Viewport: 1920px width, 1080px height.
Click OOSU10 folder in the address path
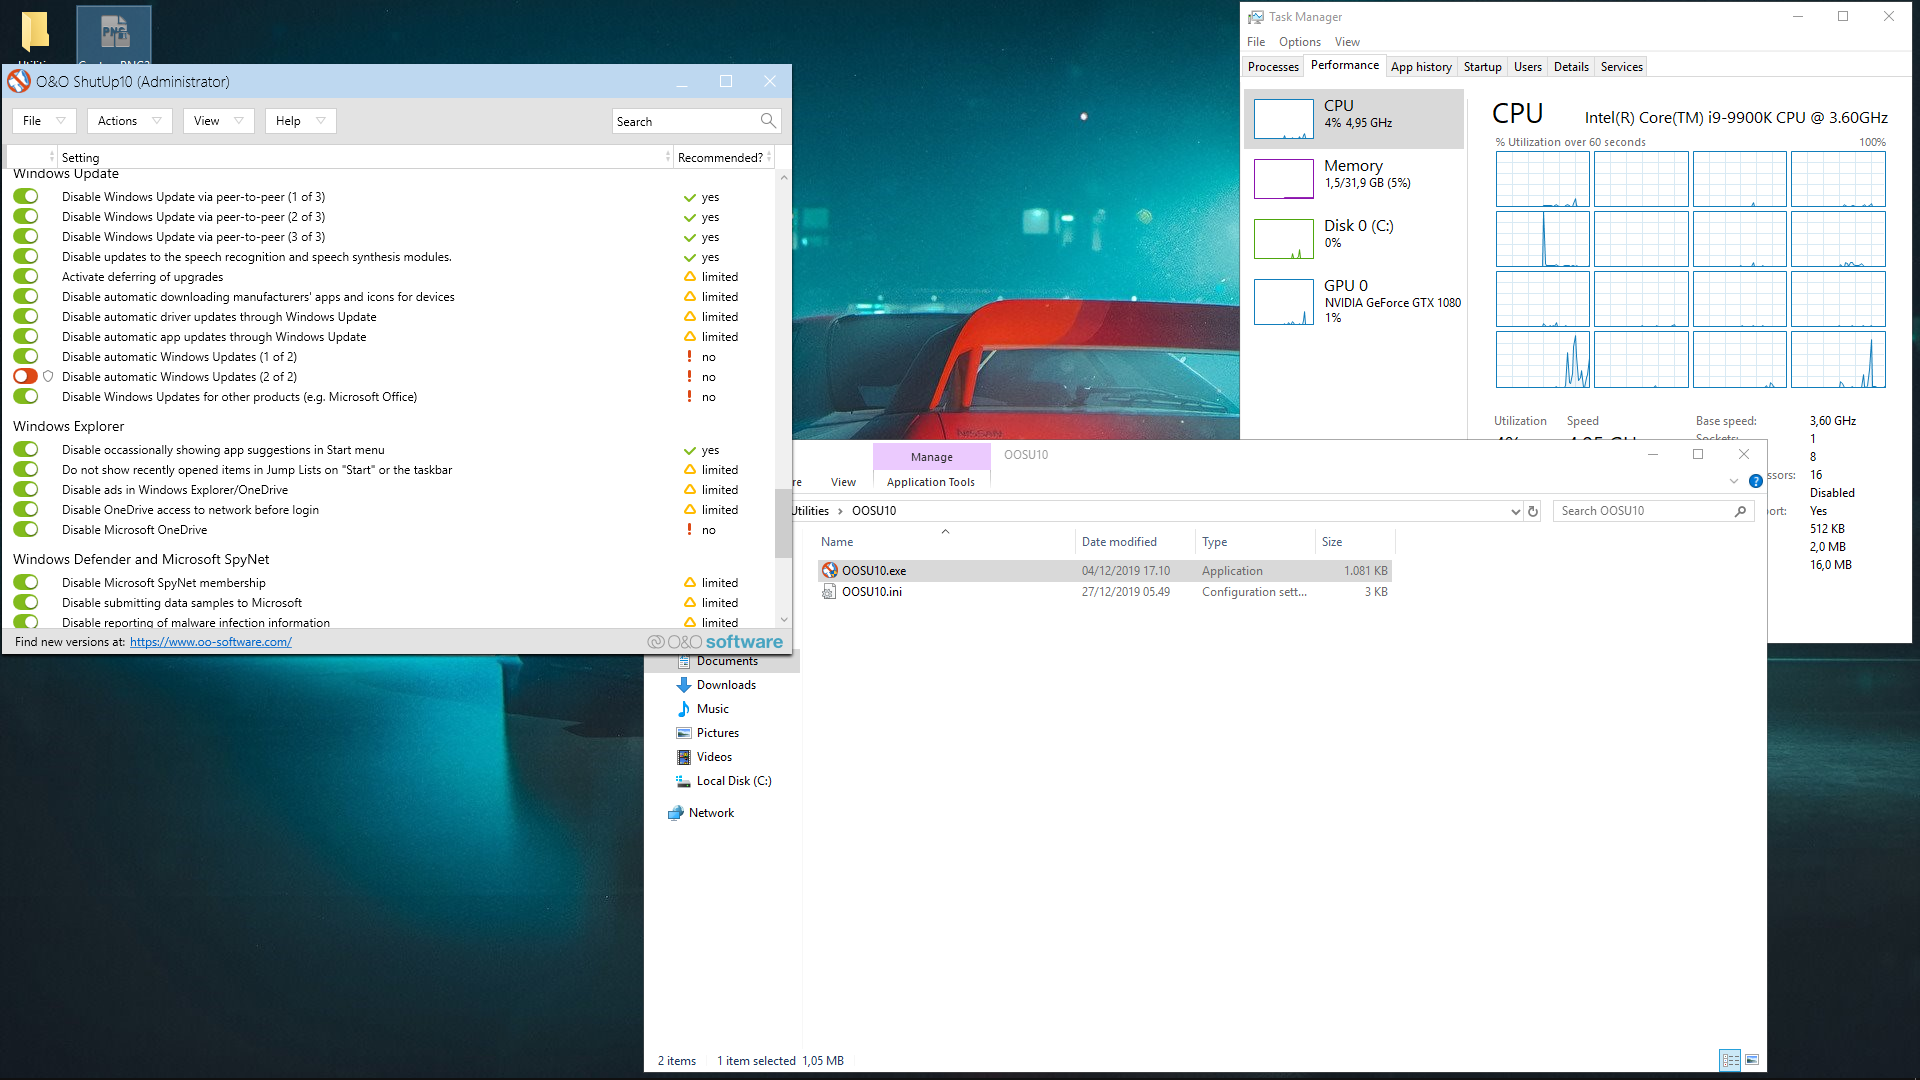[873, 511]
